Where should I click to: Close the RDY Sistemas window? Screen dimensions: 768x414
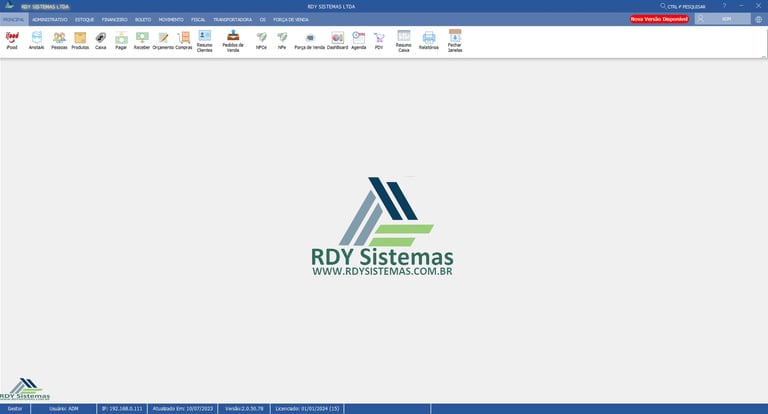[x=758, y=6]
